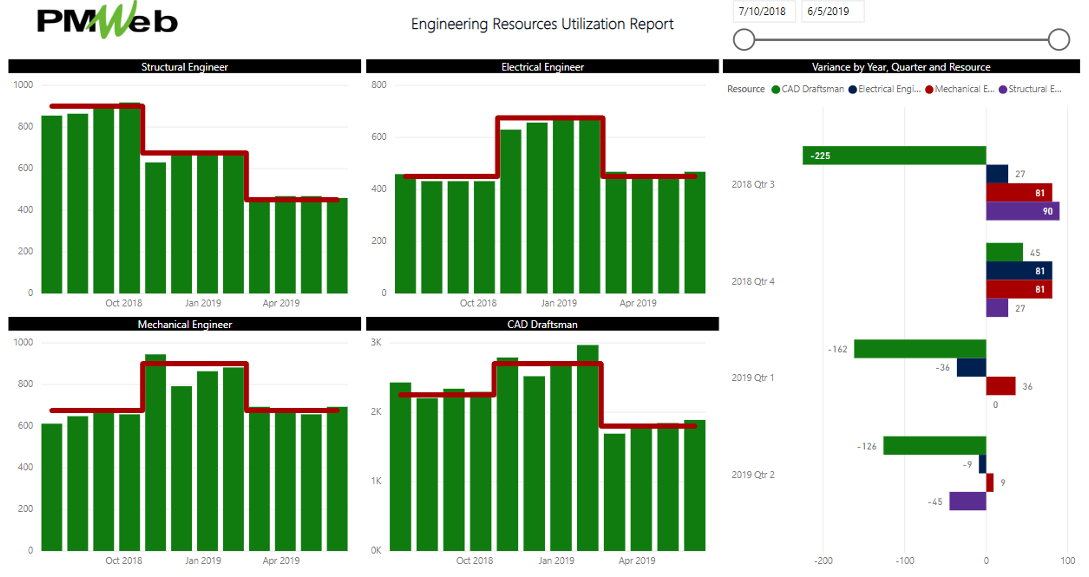Click the 2018 Qtr 4 axis label

click(x=753, y=281)
